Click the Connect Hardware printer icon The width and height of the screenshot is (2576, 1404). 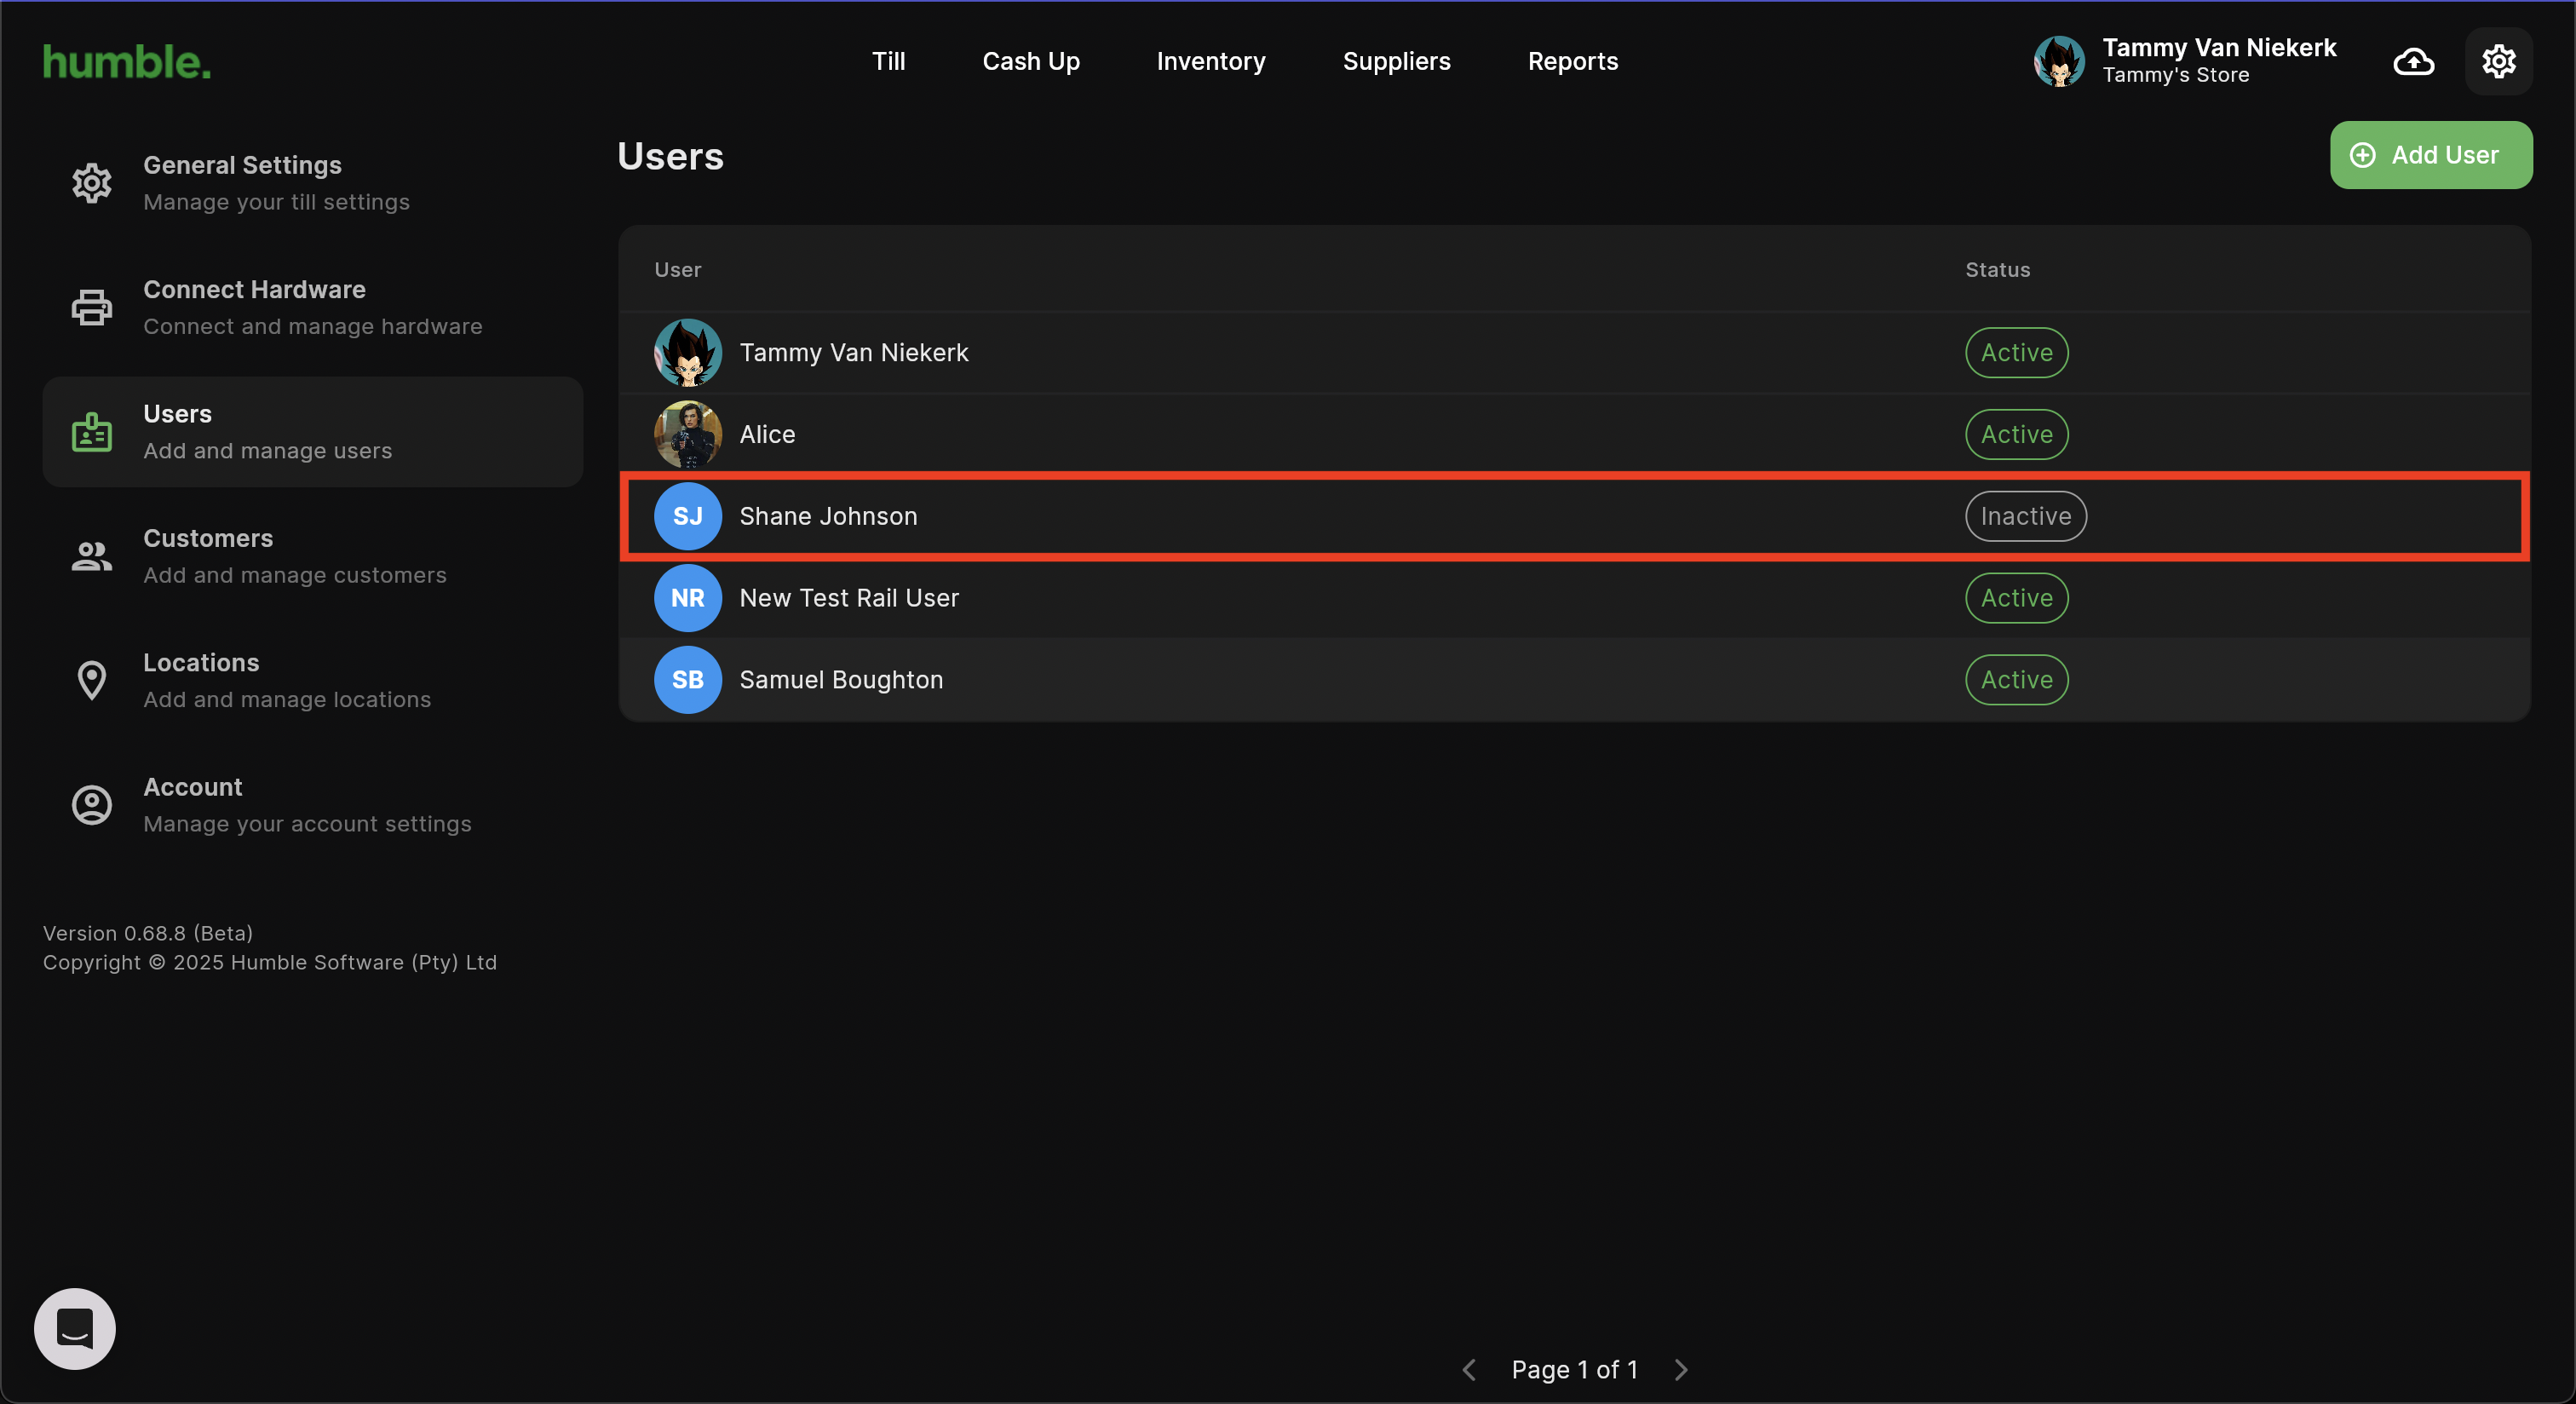coord(92,307)
